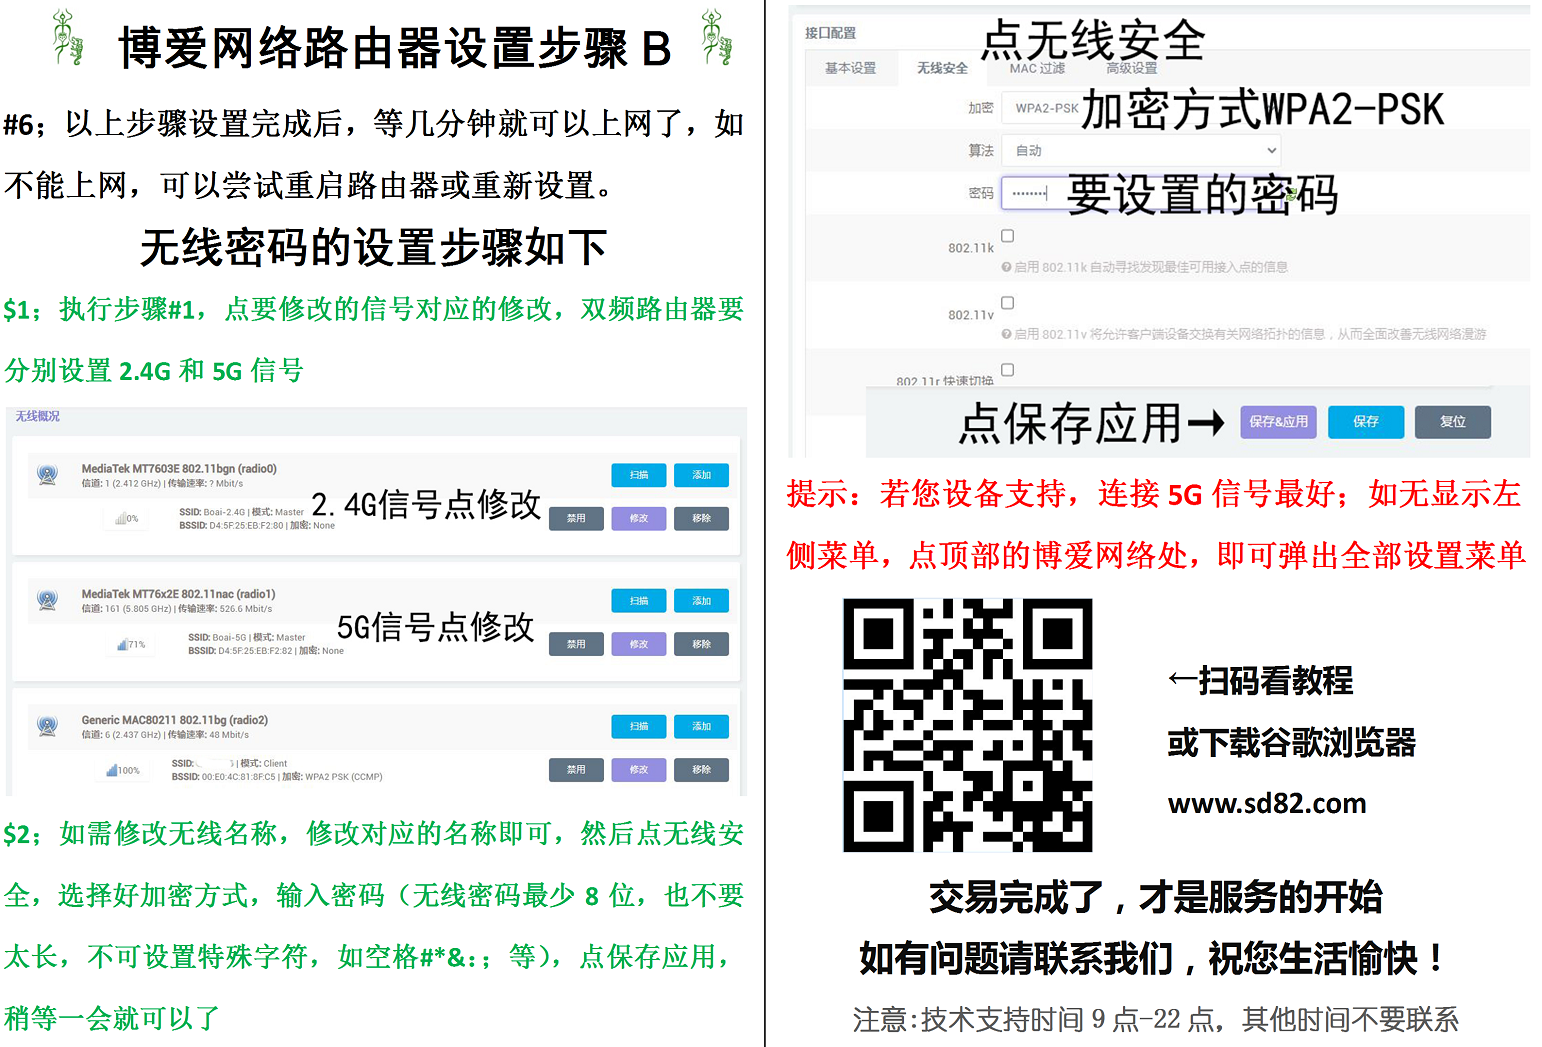Click 修改 for the Boai-2.4G network
1542x1047 pixels.
[x=639, y=518]
